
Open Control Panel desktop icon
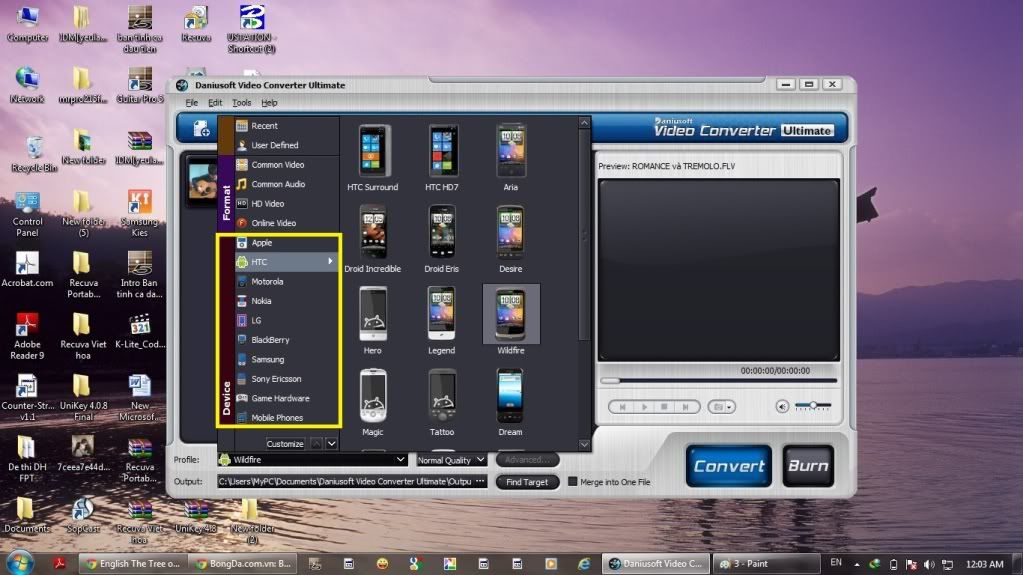pos(27,215)
